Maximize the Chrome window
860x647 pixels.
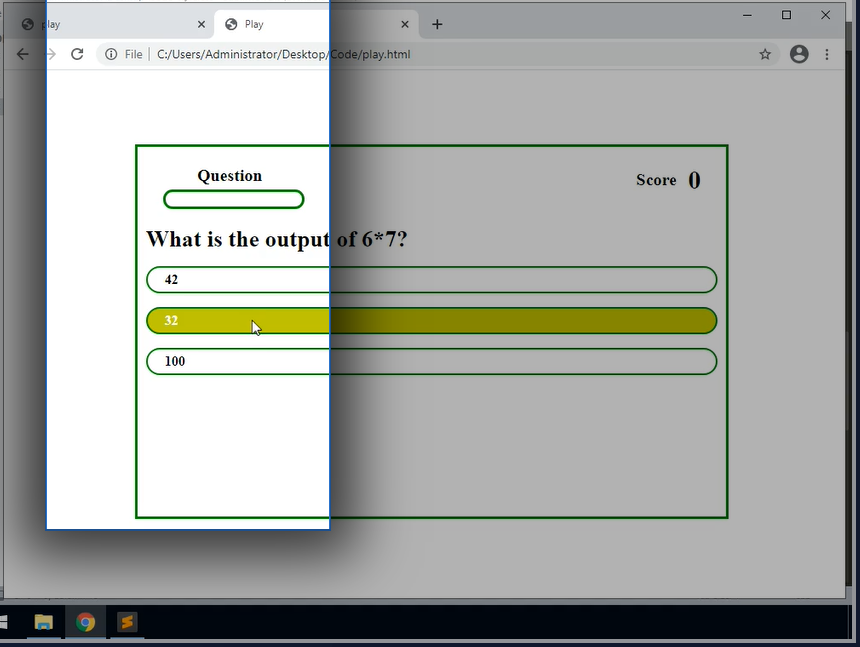pos(786,14)
